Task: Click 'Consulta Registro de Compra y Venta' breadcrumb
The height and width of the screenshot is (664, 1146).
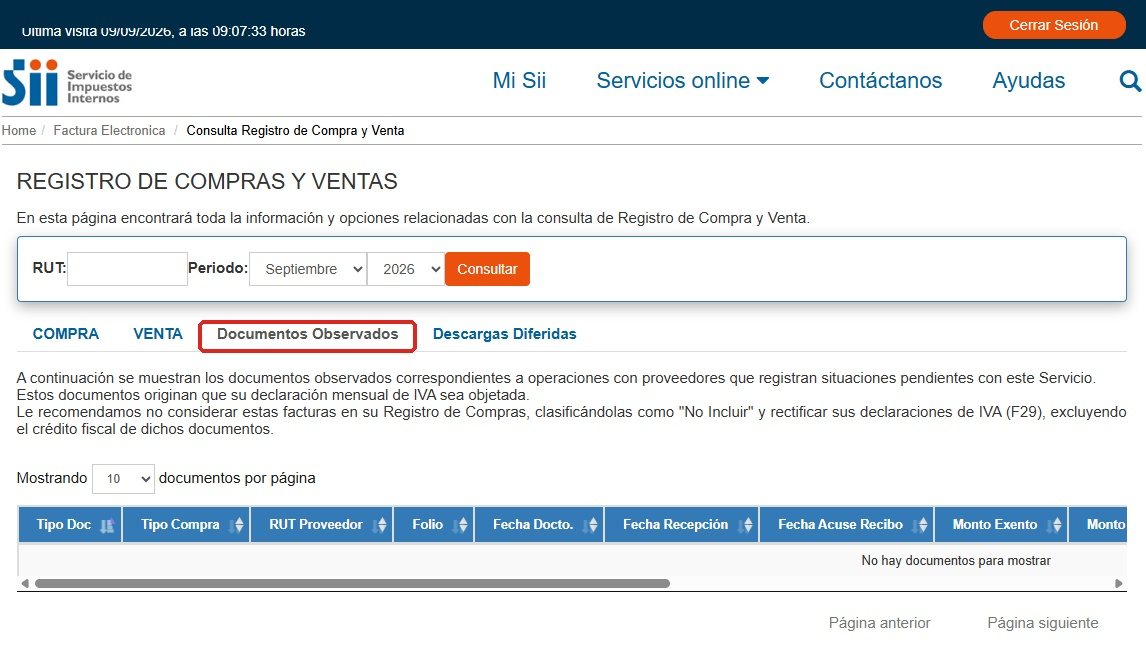Action: coord(295,130)
